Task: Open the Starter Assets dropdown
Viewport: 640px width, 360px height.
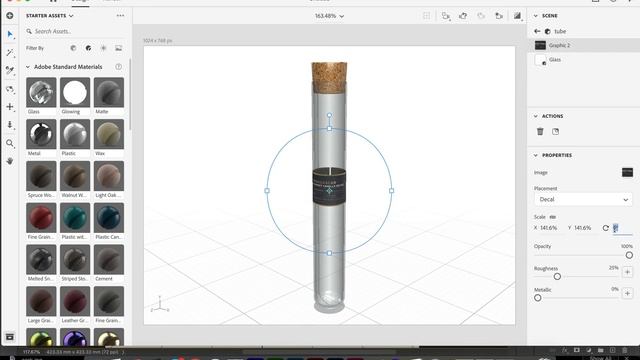Action: (49, 16)
